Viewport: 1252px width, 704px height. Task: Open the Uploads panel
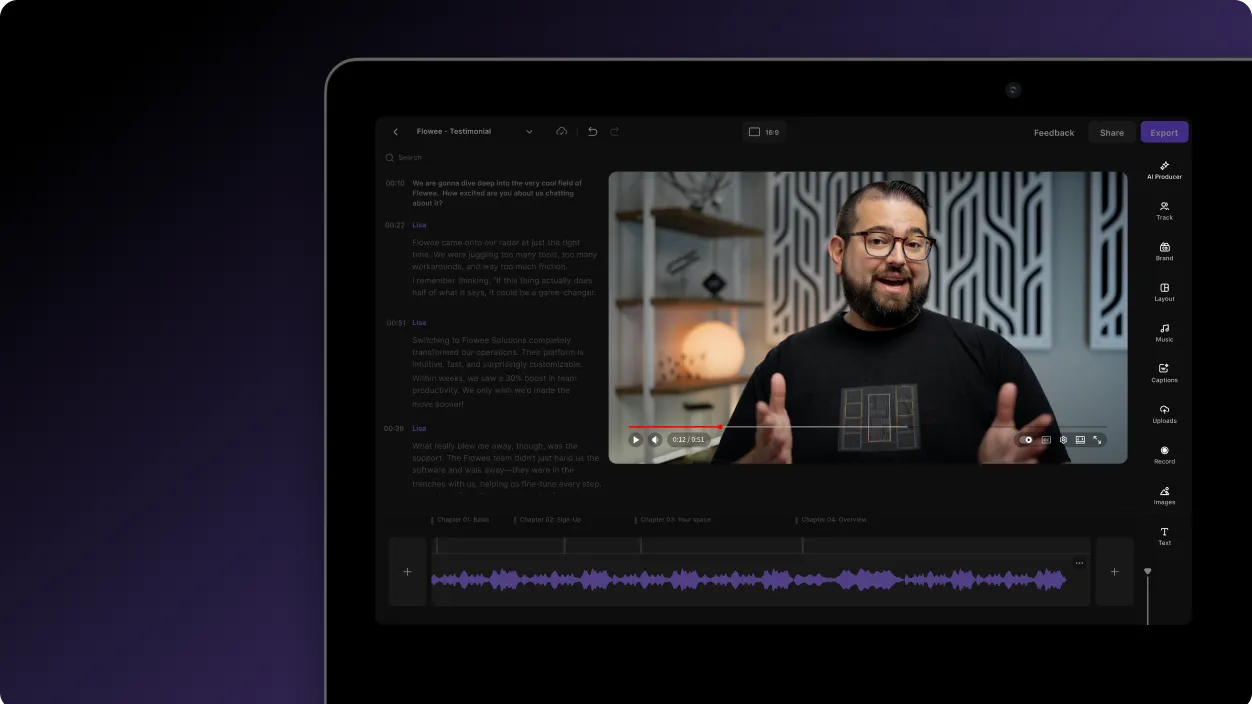1164,414
